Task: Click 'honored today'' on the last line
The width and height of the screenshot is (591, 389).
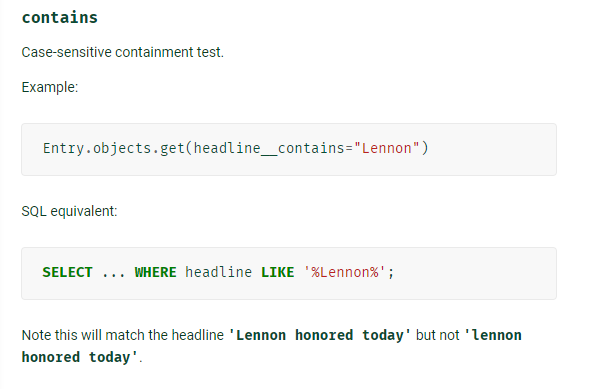Action: click(80, 357)
